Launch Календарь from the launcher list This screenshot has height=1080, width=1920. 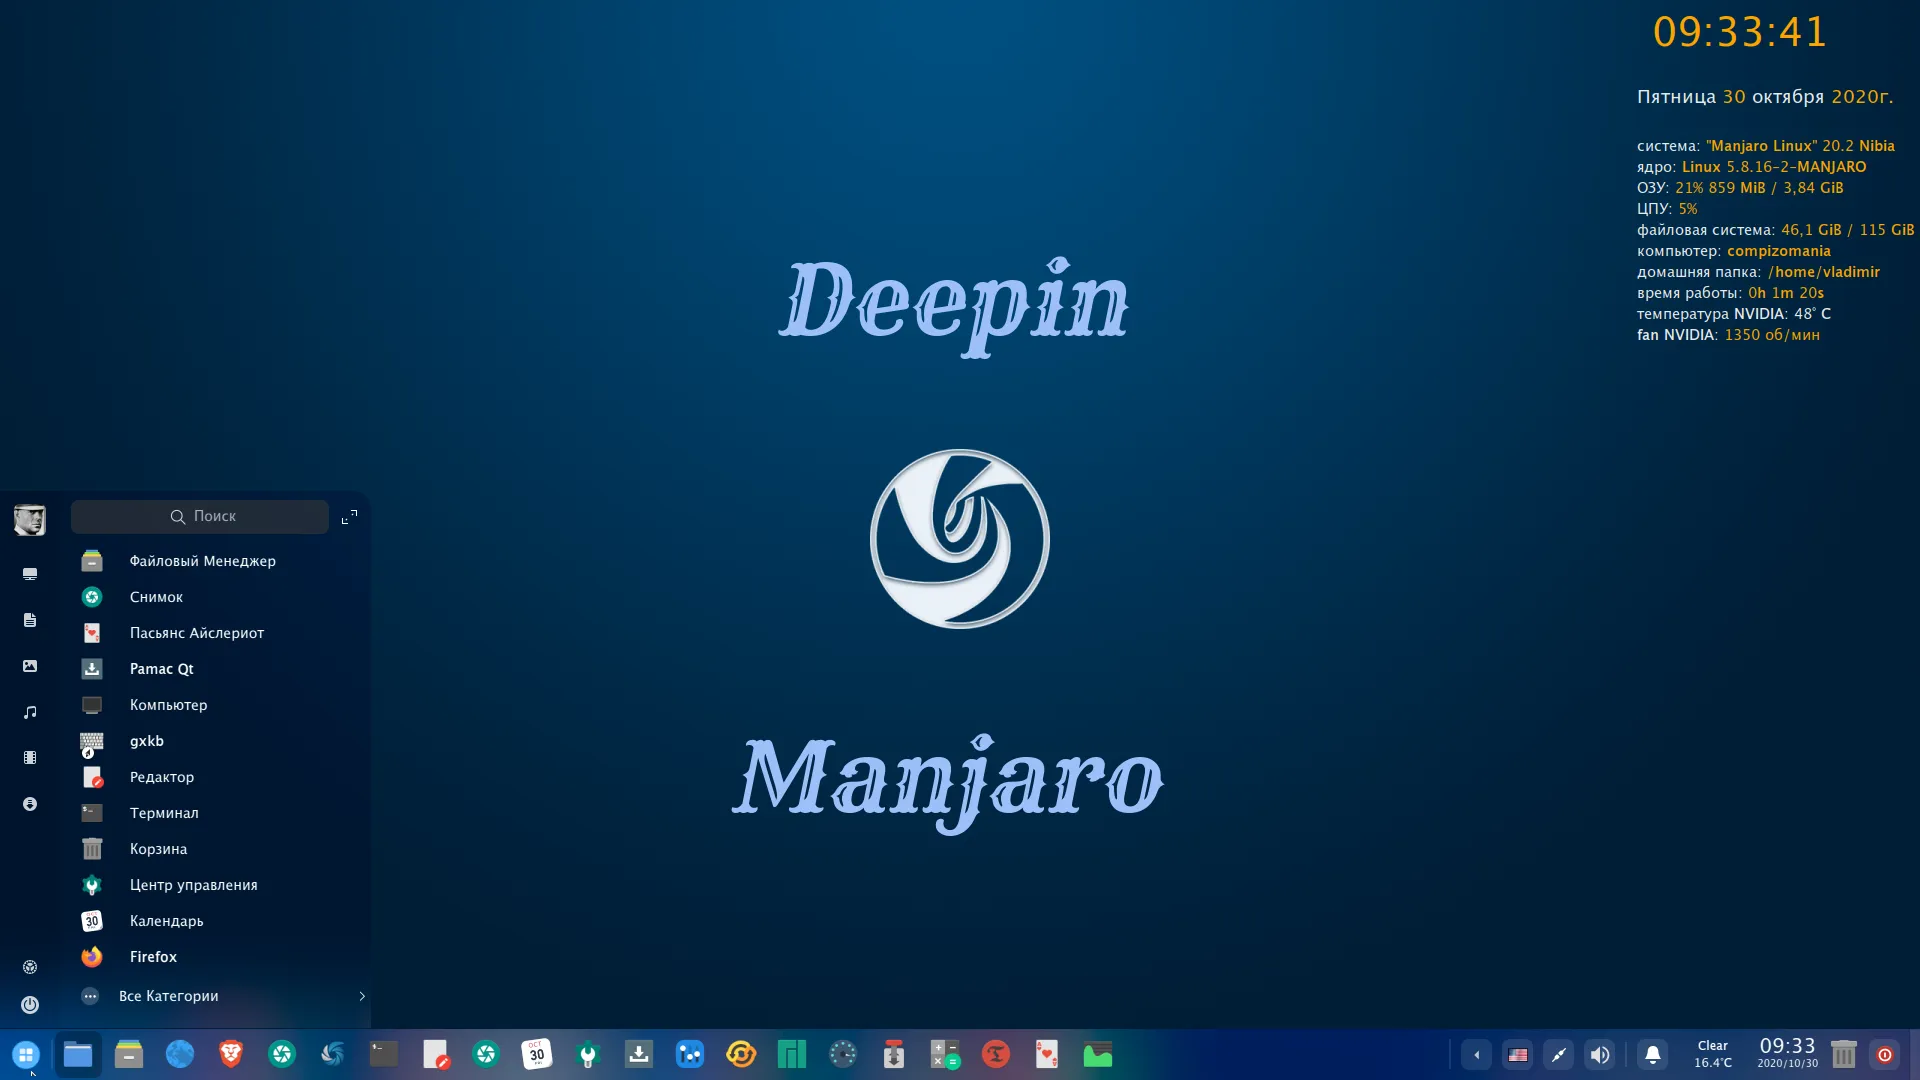click(217, 921)
